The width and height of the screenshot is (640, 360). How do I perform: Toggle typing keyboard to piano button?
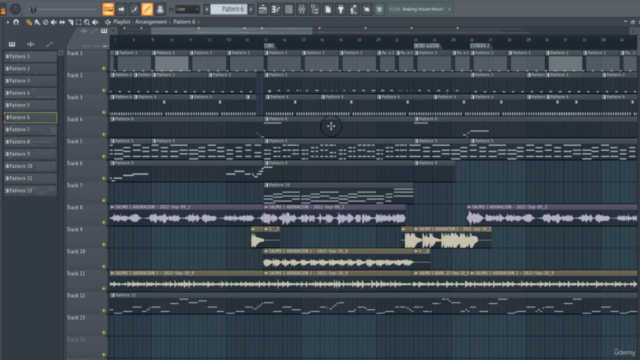108,9
